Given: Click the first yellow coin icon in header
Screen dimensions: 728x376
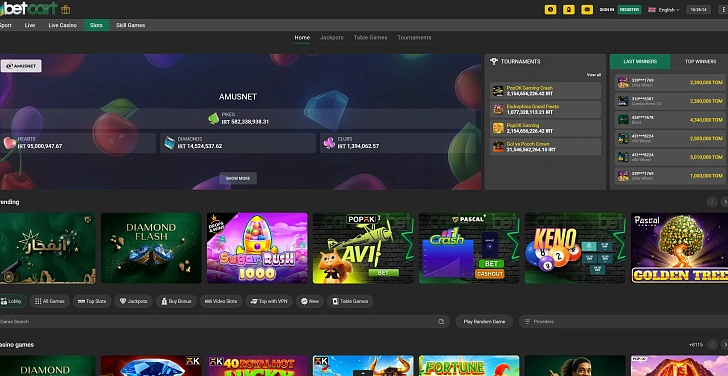Looking at the screenshot, I should 550,9.
